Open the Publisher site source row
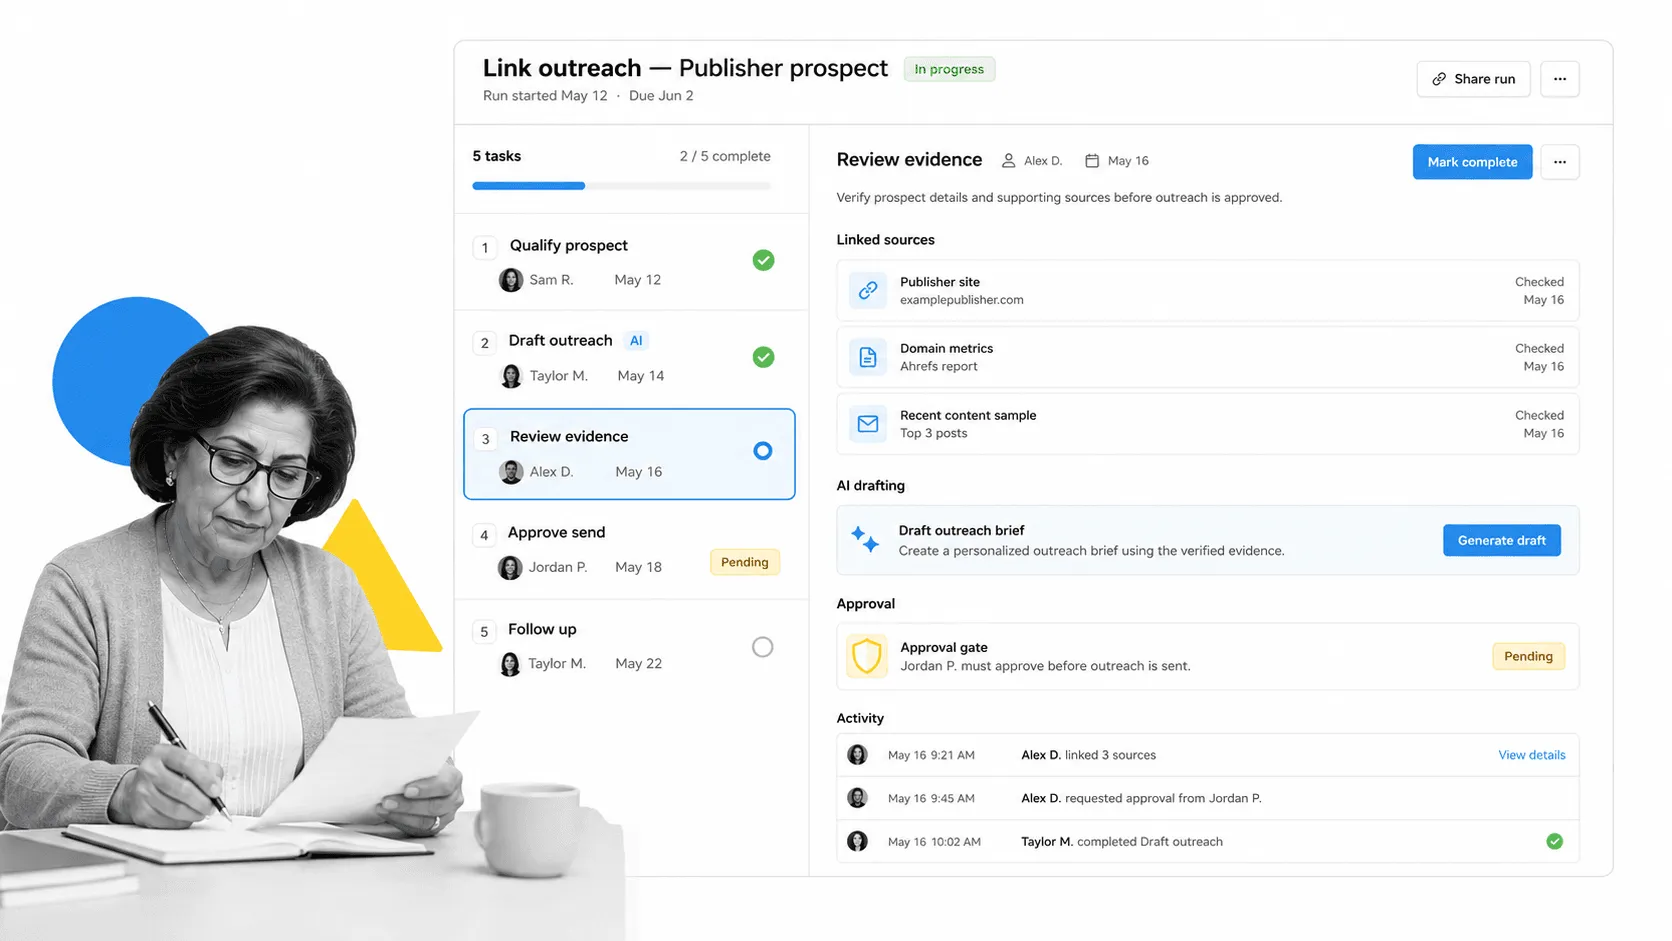 pyautogui.click(x=1207, y=290)
